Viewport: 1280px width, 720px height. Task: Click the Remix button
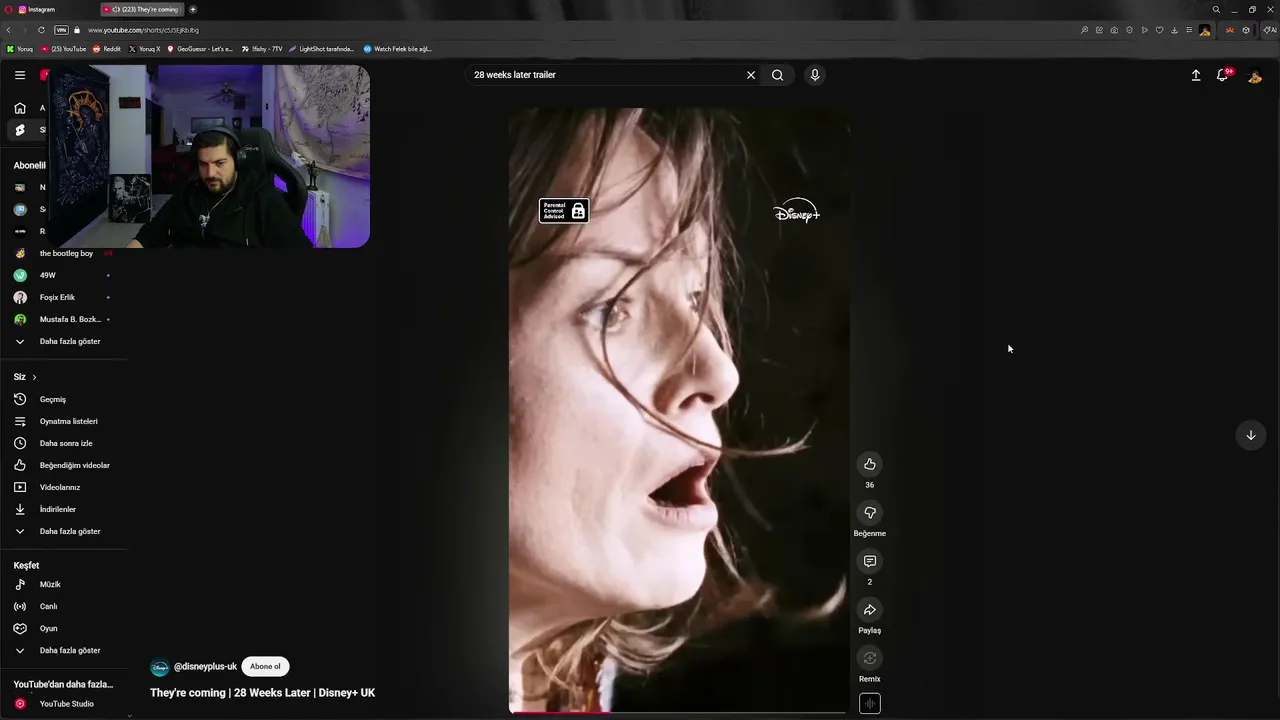click(x=870, y=658)
